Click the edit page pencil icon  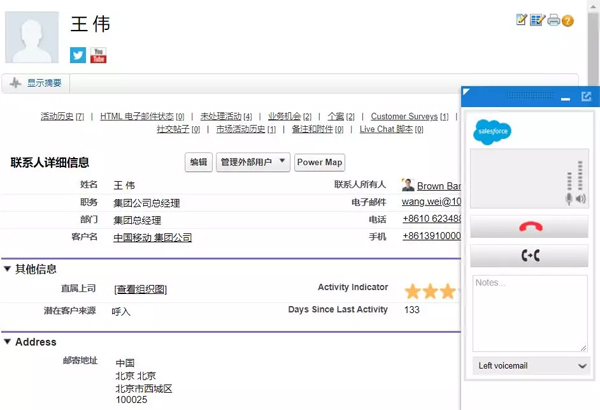pyautogui.click(x=521, y=20)
